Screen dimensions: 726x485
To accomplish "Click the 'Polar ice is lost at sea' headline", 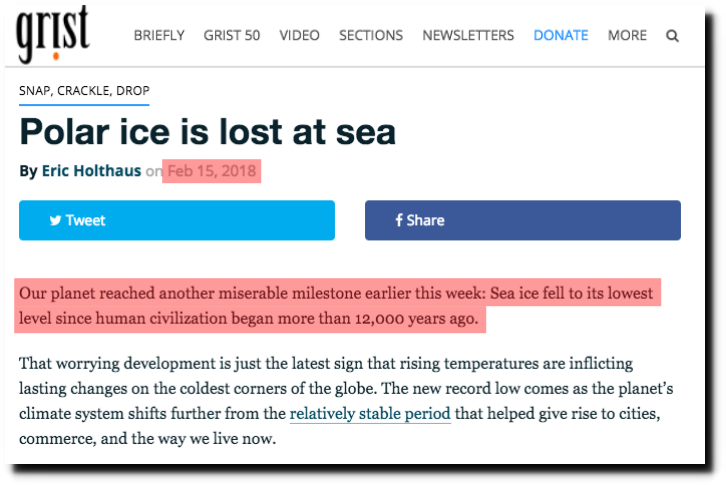I will pos(207,132).
